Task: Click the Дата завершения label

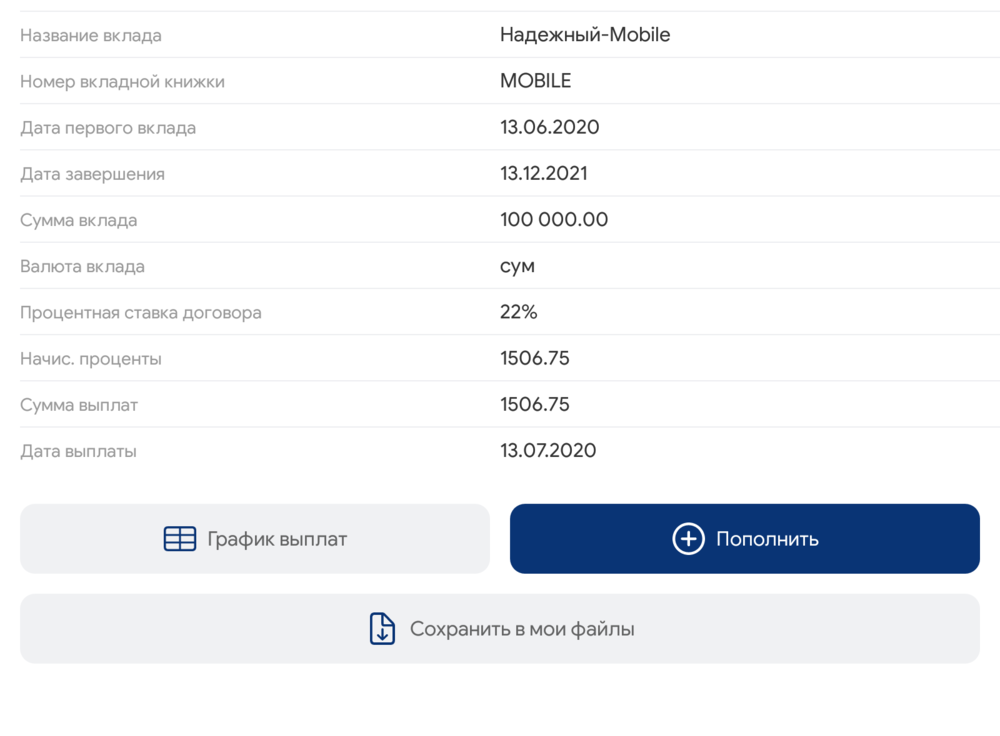Action: click(92, 174)
